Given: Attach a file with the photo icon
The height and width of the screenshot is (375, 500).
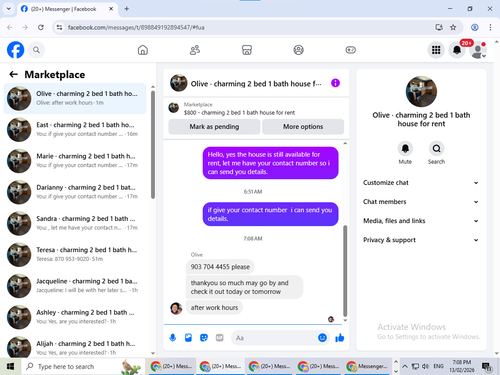Looking at the screenshot, I should pos(188,338).
